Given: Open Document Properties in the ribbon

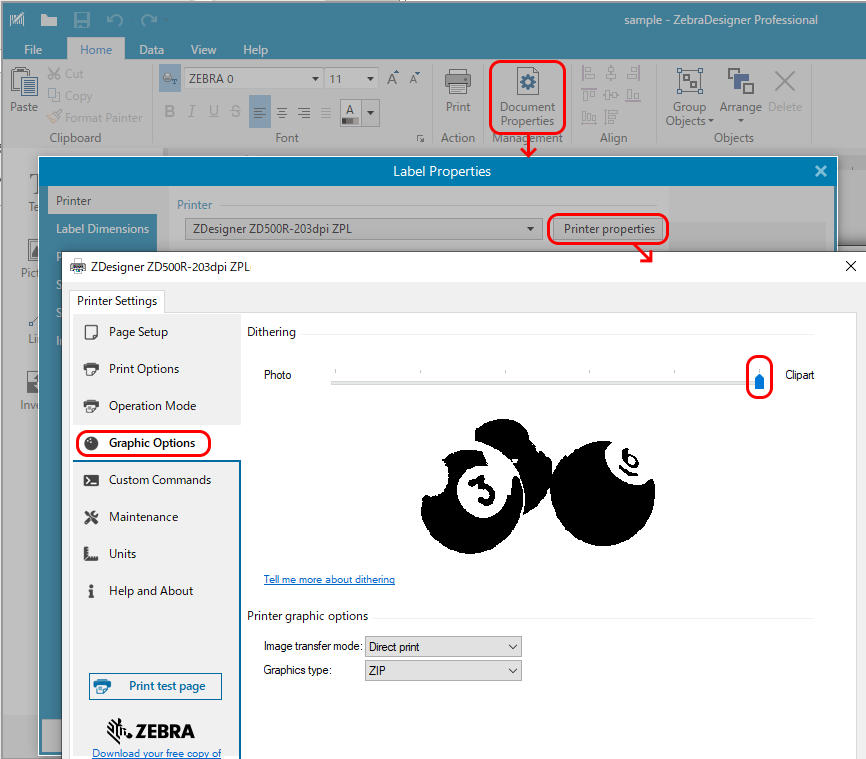Looking at the screenshot, I should tap(527, 97).
